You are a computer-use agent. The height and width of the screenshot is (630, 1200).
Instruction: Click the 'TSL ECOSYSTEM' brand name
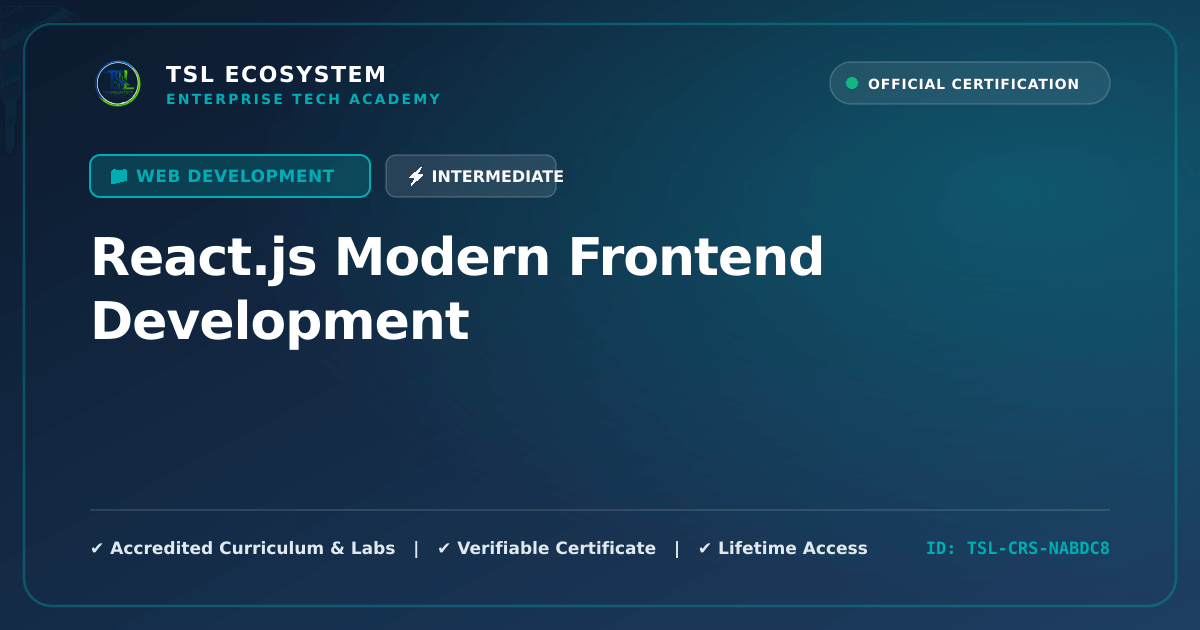(276, 74)
